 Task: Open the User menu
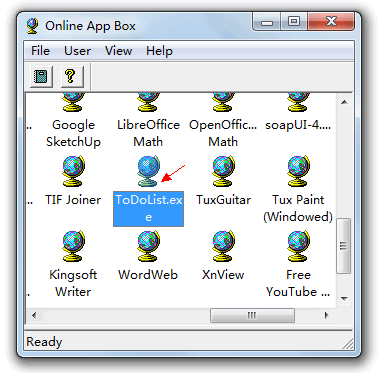pyautogui.click(x=77, y=51)
